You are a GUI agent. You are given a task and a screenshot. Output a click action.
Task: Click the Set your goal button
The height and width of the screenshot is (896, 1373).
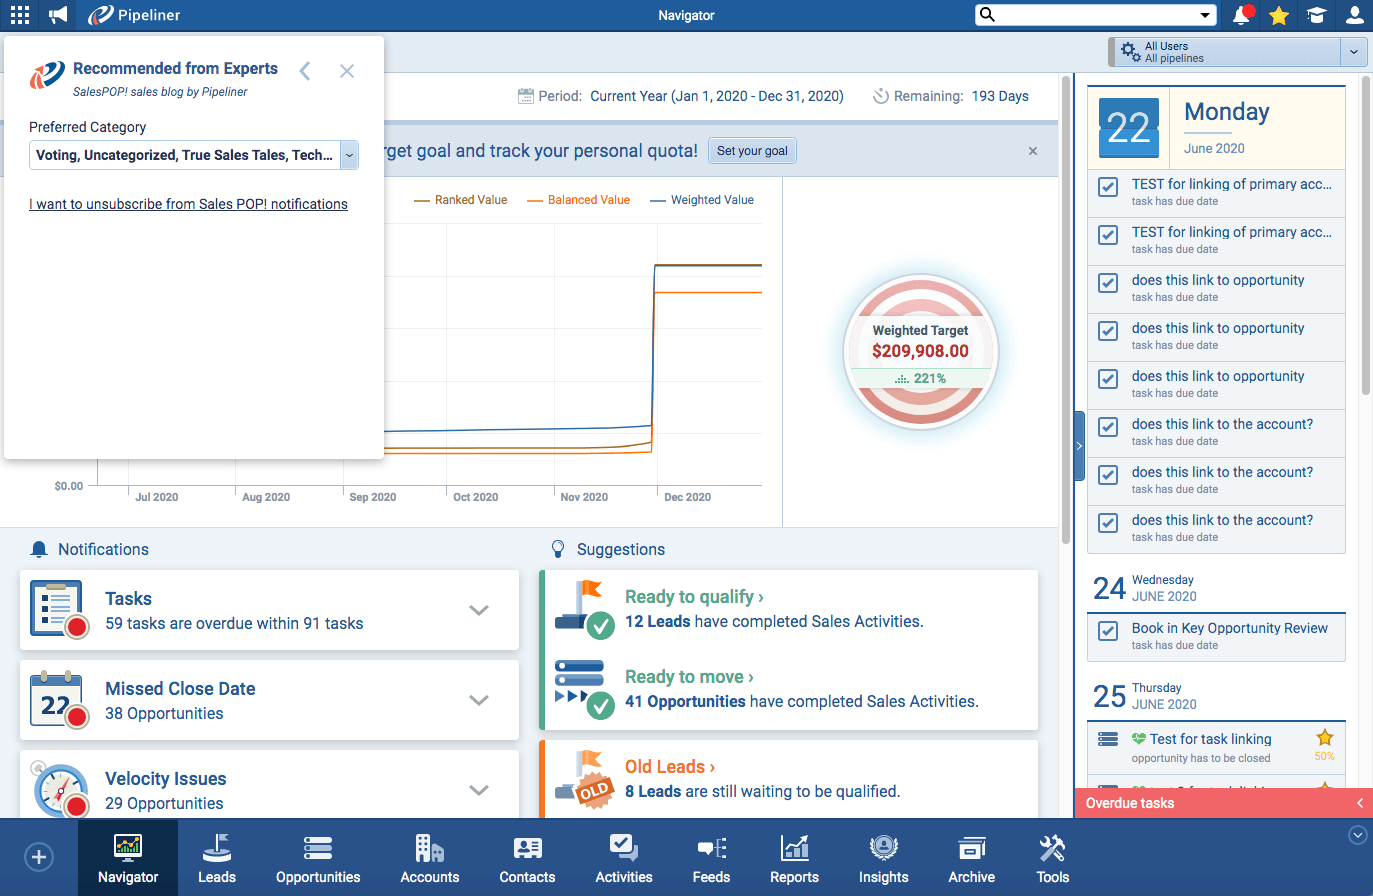pyautogui.click(x=752, y=151)
